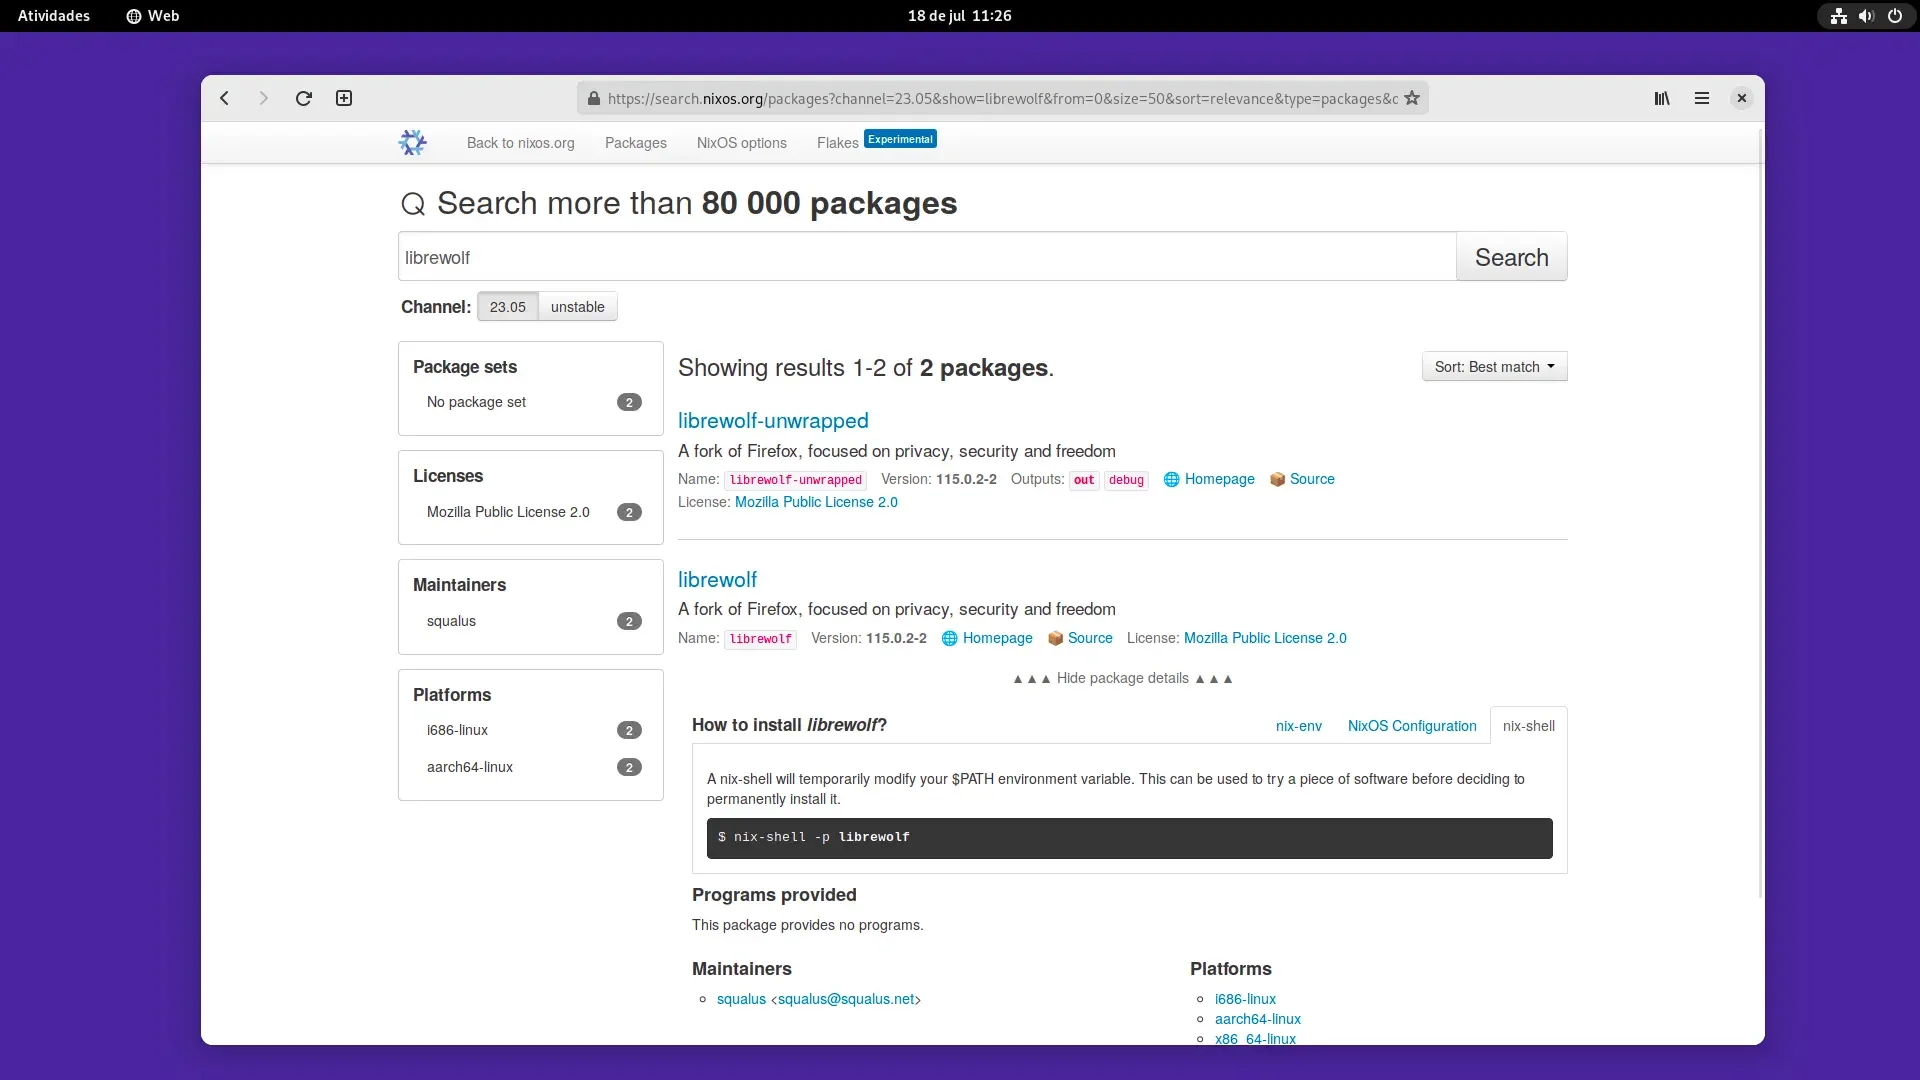
Task: Open the librewolf Homepage link
Action: [x=997, y=638]
